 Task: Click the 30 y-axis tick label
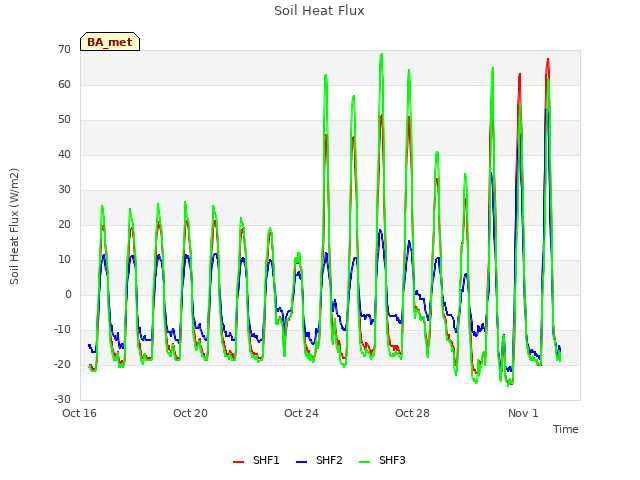point(64,189)
